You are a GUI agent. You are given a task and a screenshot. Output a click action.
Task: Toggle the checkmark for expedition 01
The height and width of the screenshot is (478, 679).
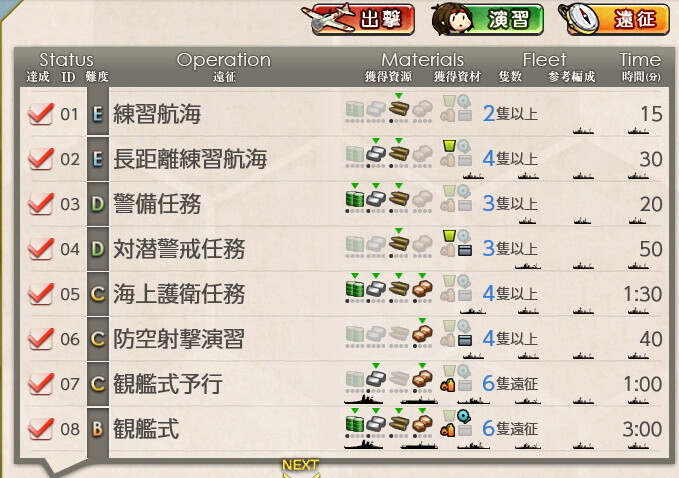point(41,114)
